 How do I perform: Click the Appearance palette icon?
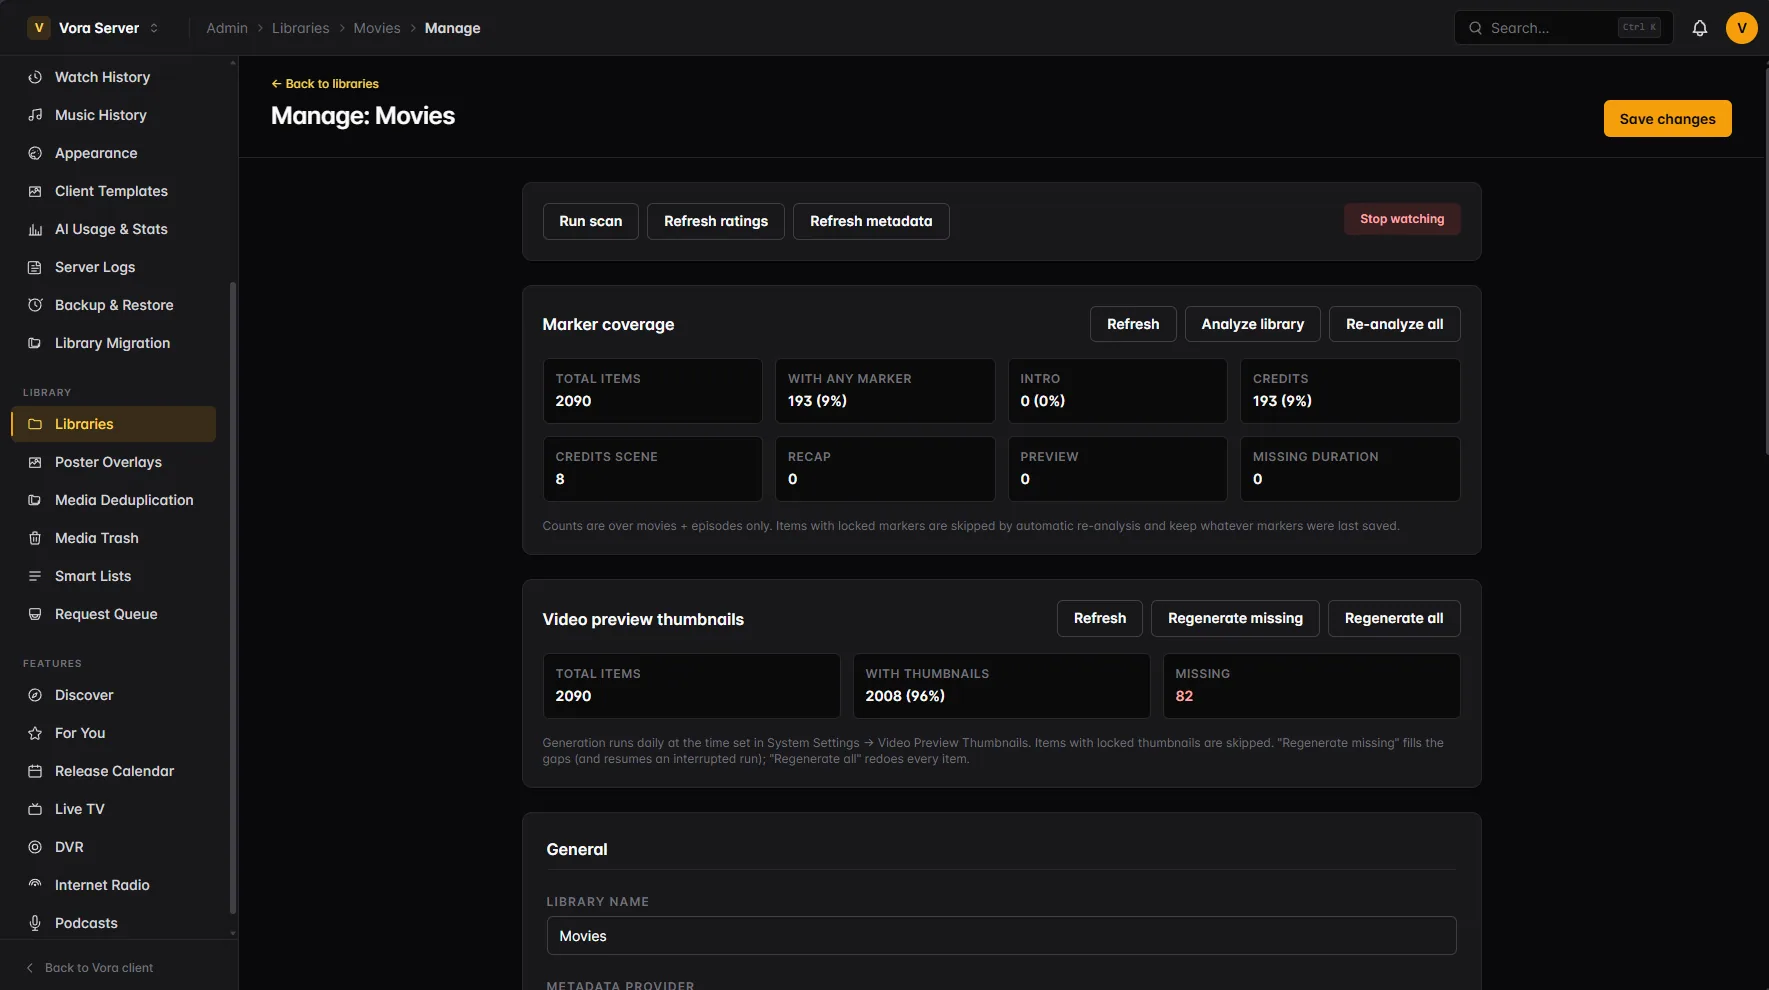coord(35,153)
